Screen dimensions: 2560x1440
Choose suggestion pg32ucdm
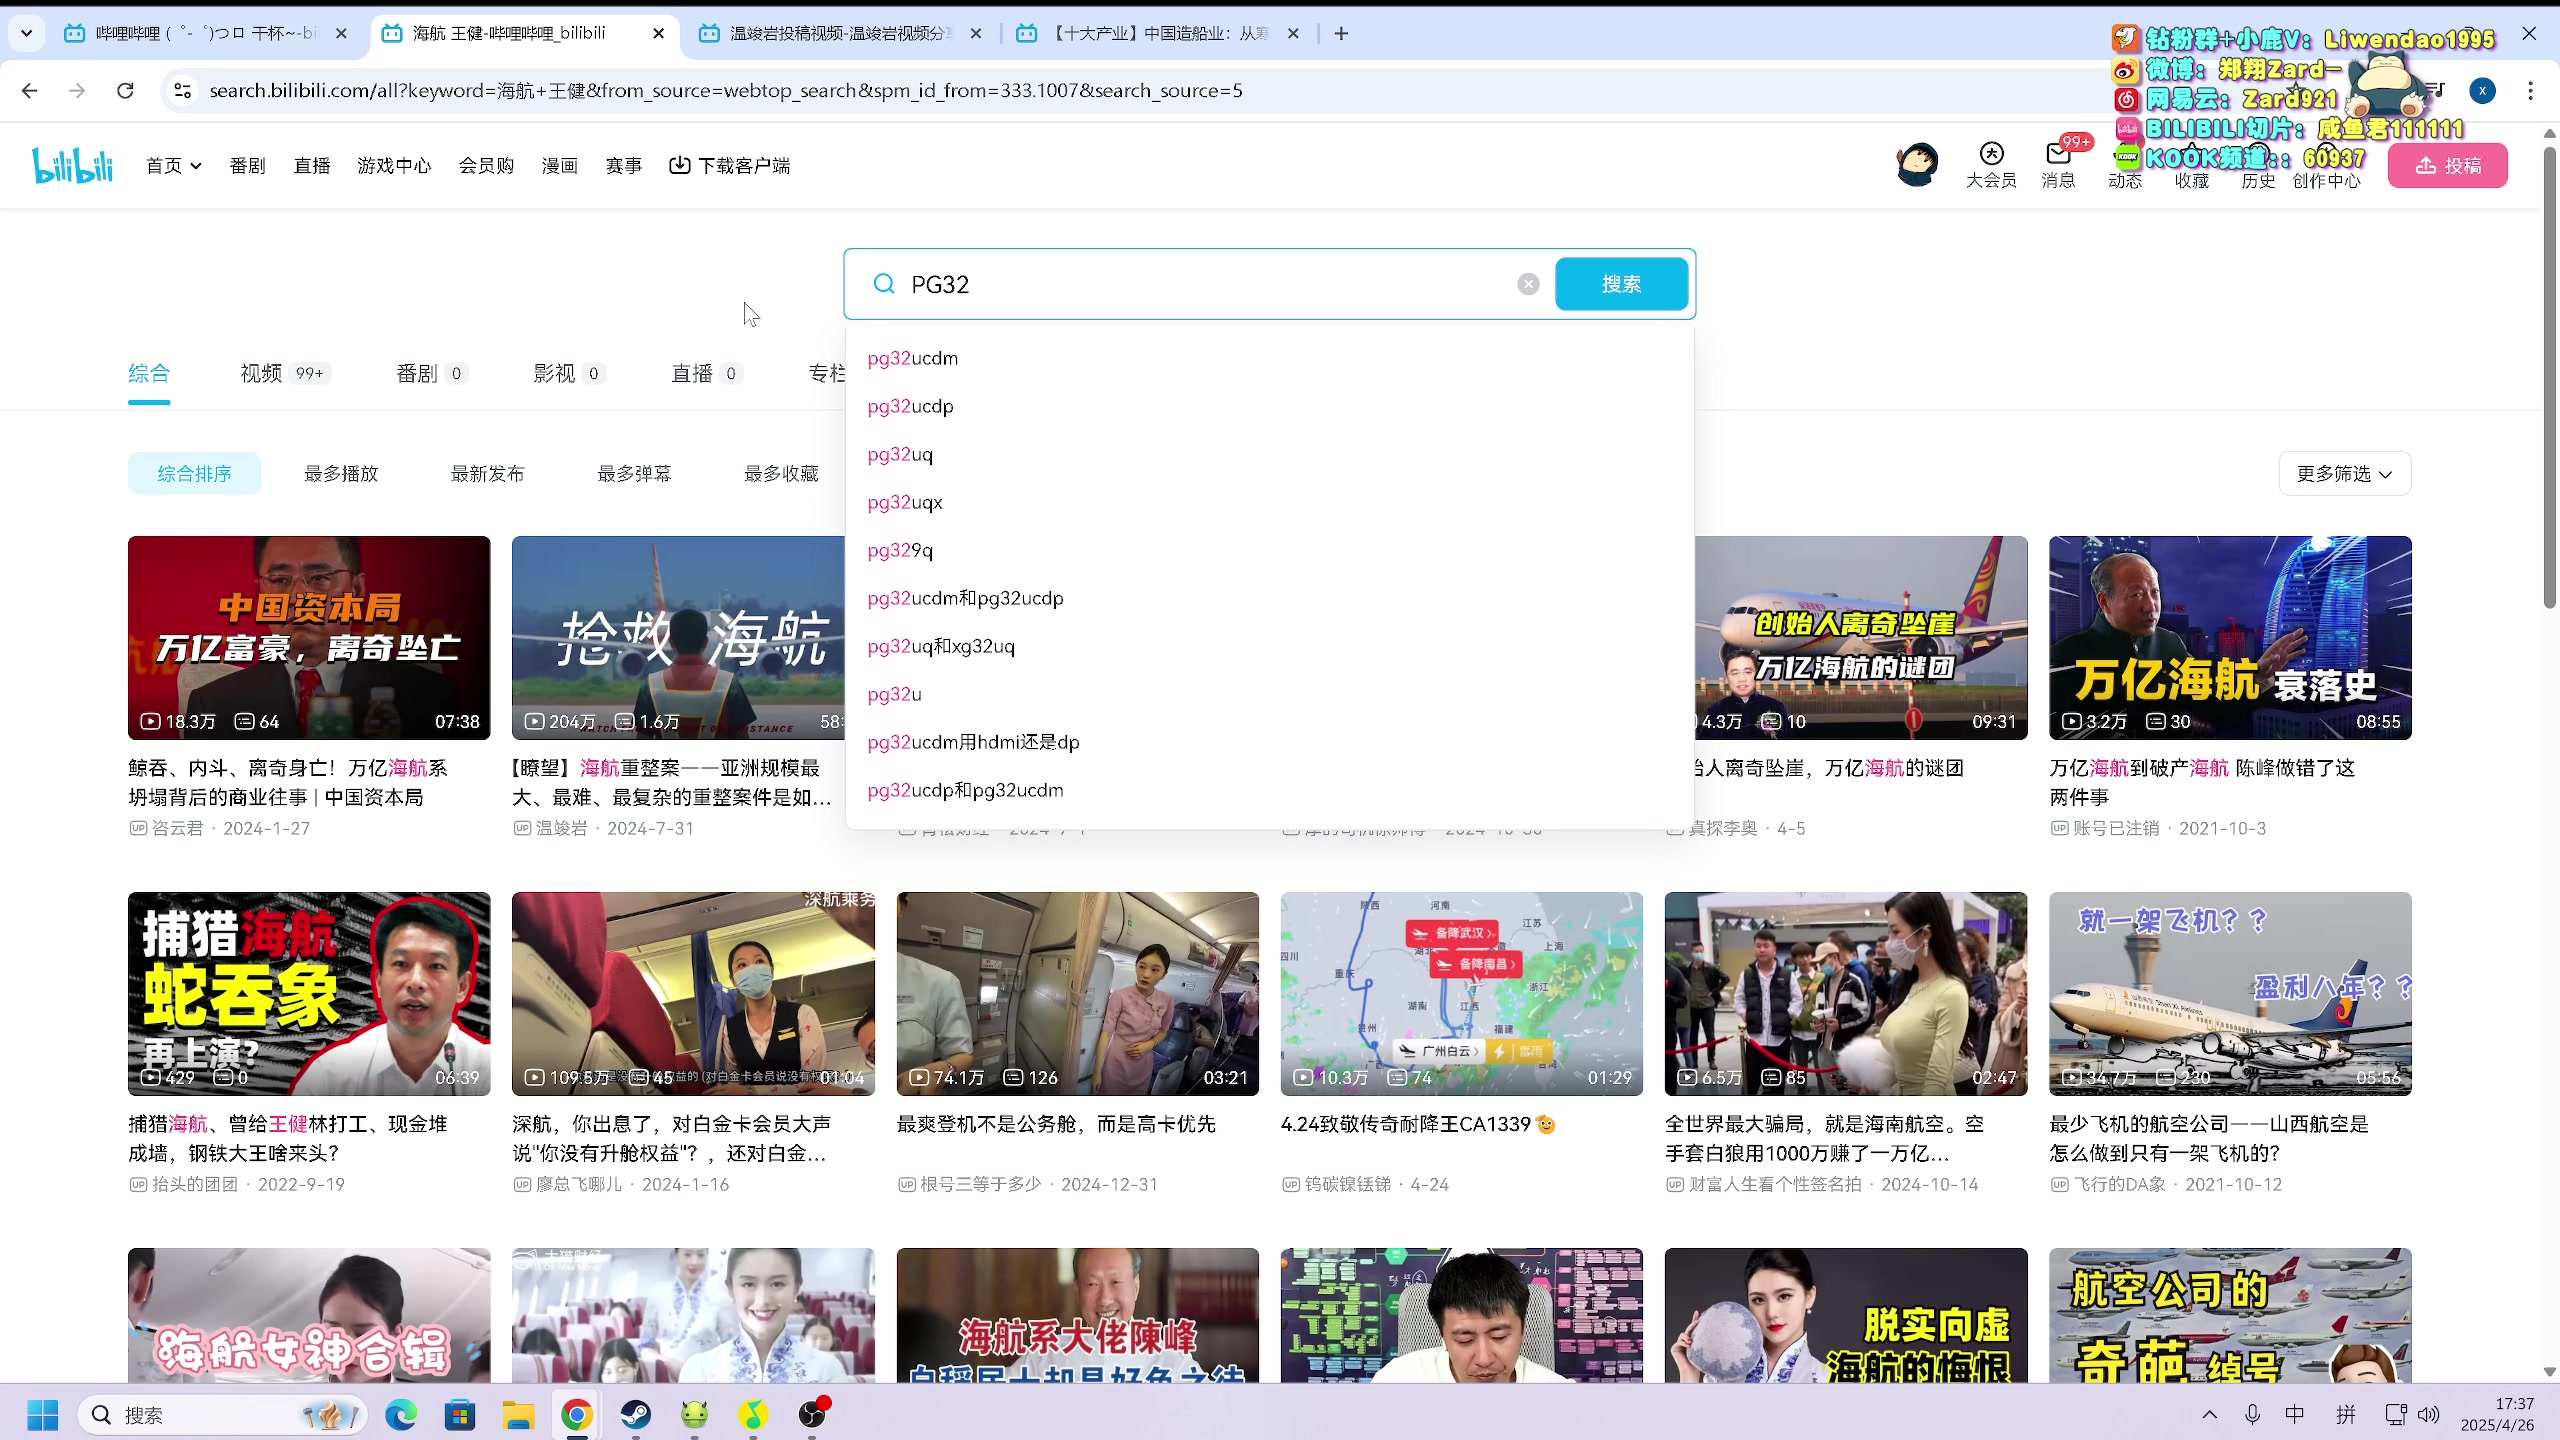[x=1269, y=358]
